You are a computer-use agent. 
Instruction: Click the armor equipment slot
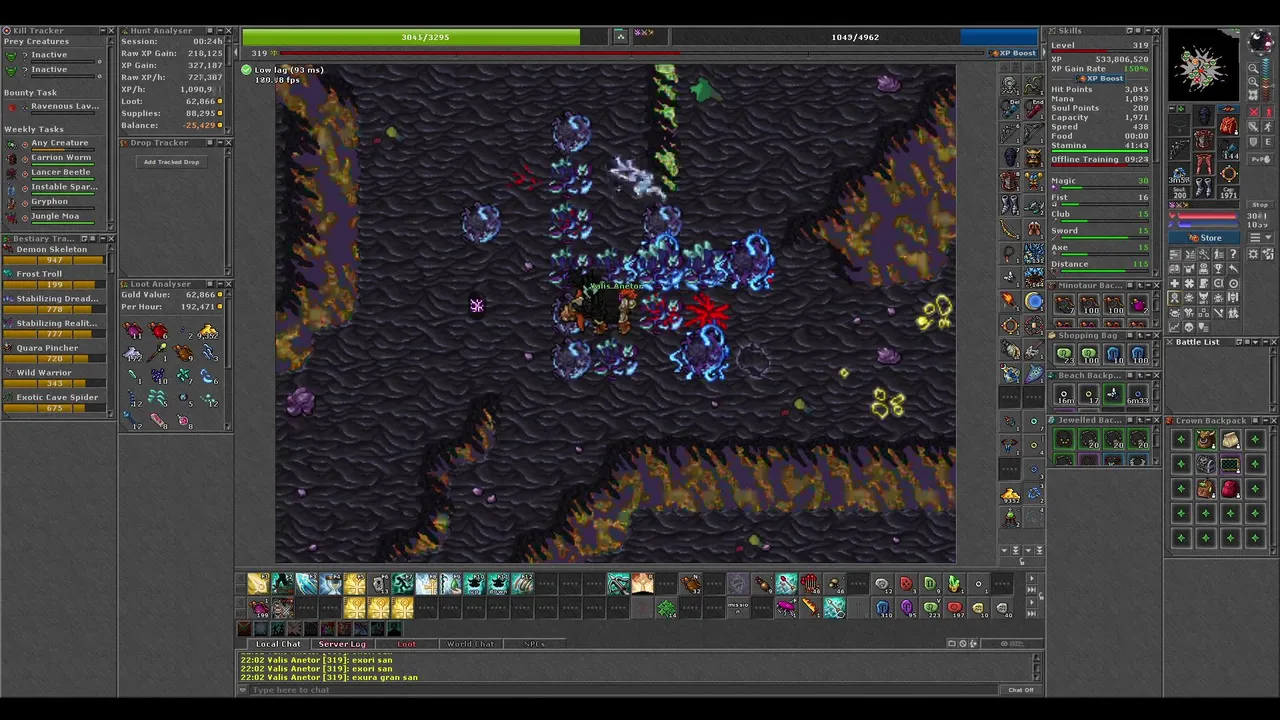1204,142
